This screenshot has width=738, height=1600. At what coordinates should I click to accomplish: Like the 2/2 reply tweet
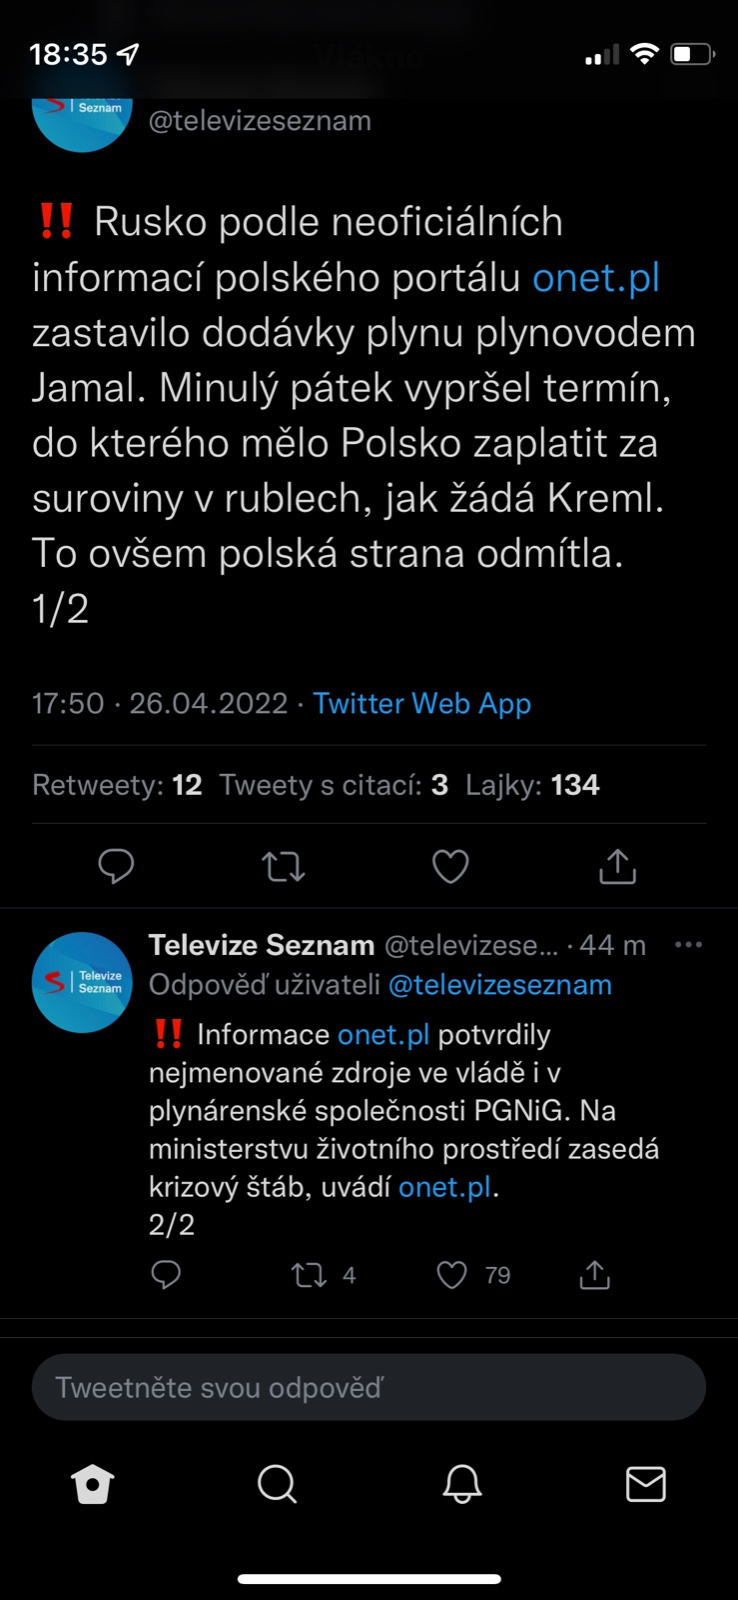point(453,1275)
